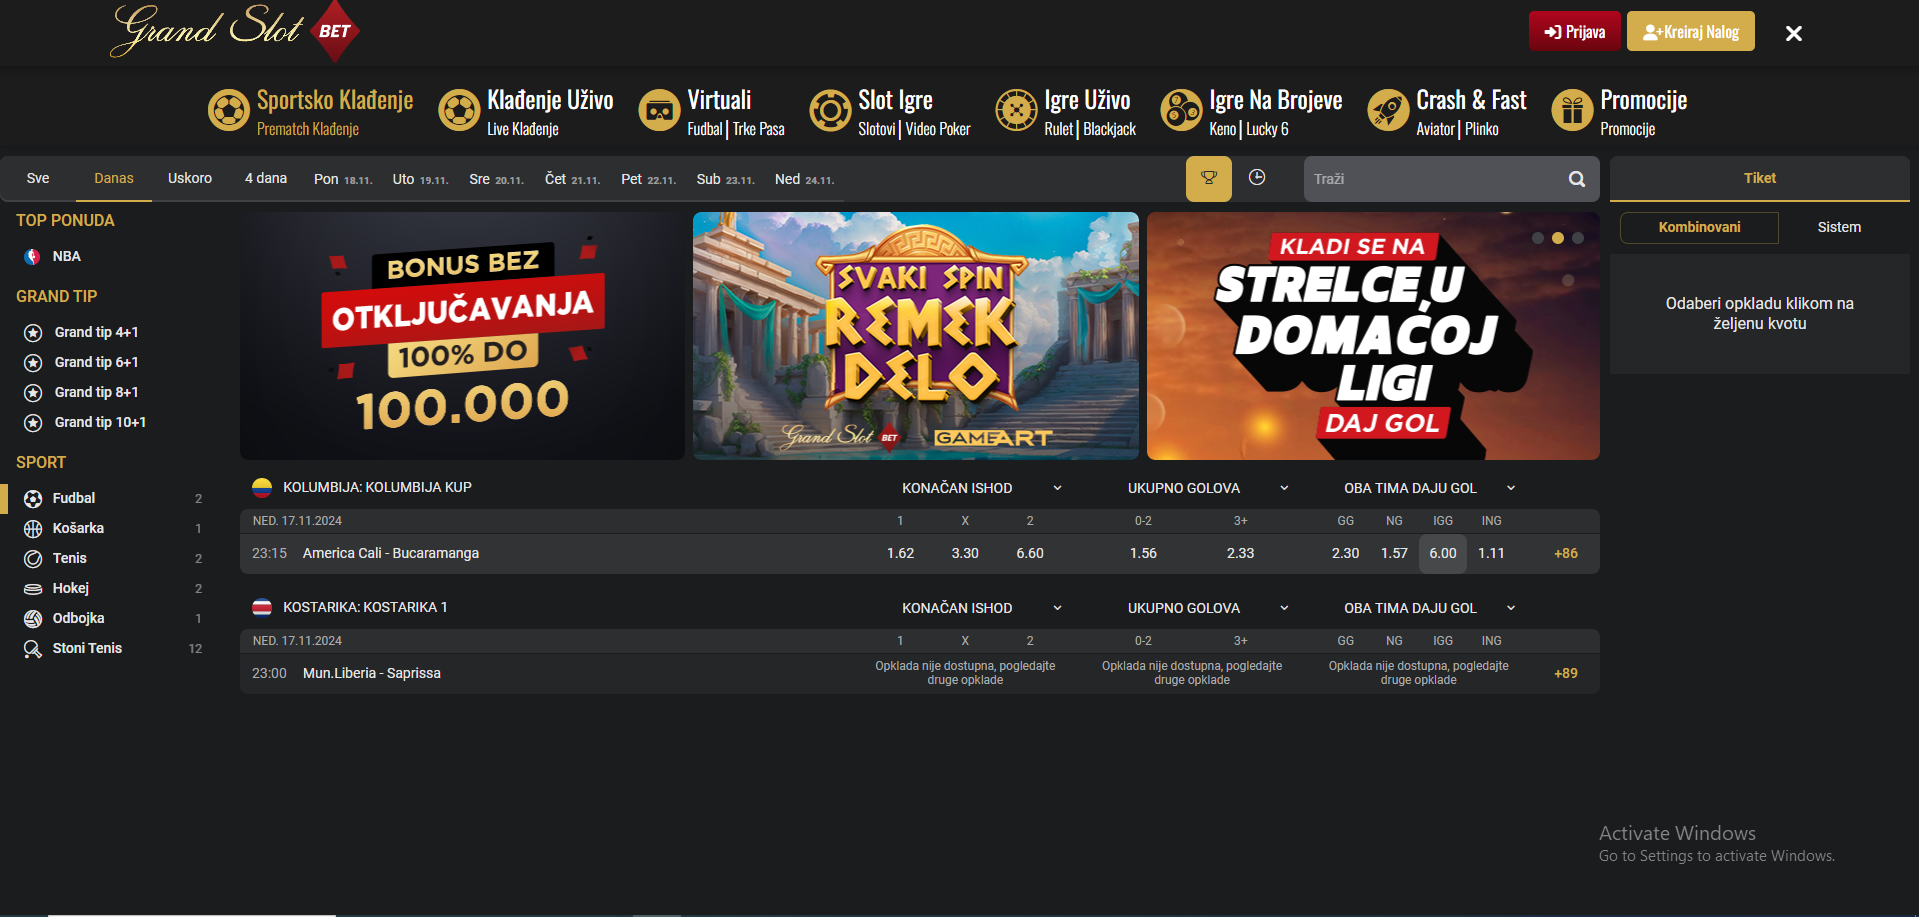Open Igre Na Brojeve balls icon
The height and width of the screenshot is (917, 1919).
click(1181, 110)
